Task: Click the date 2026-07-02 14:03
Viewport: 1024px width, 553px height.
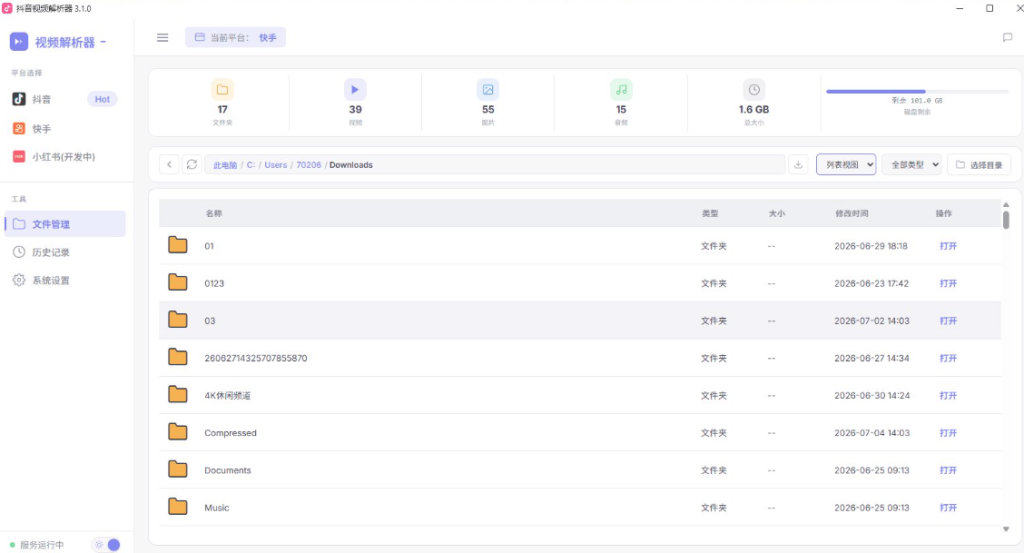Action: click(871, 321)
